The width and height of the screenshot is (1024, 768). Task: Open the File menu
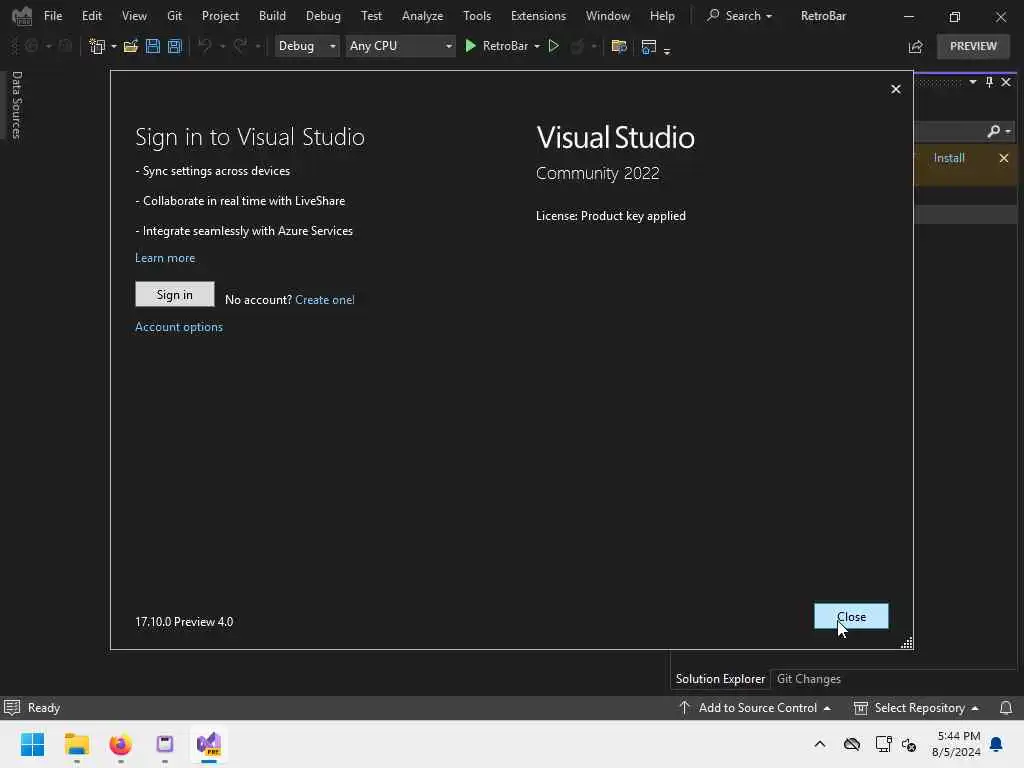(x=53, y=16)
